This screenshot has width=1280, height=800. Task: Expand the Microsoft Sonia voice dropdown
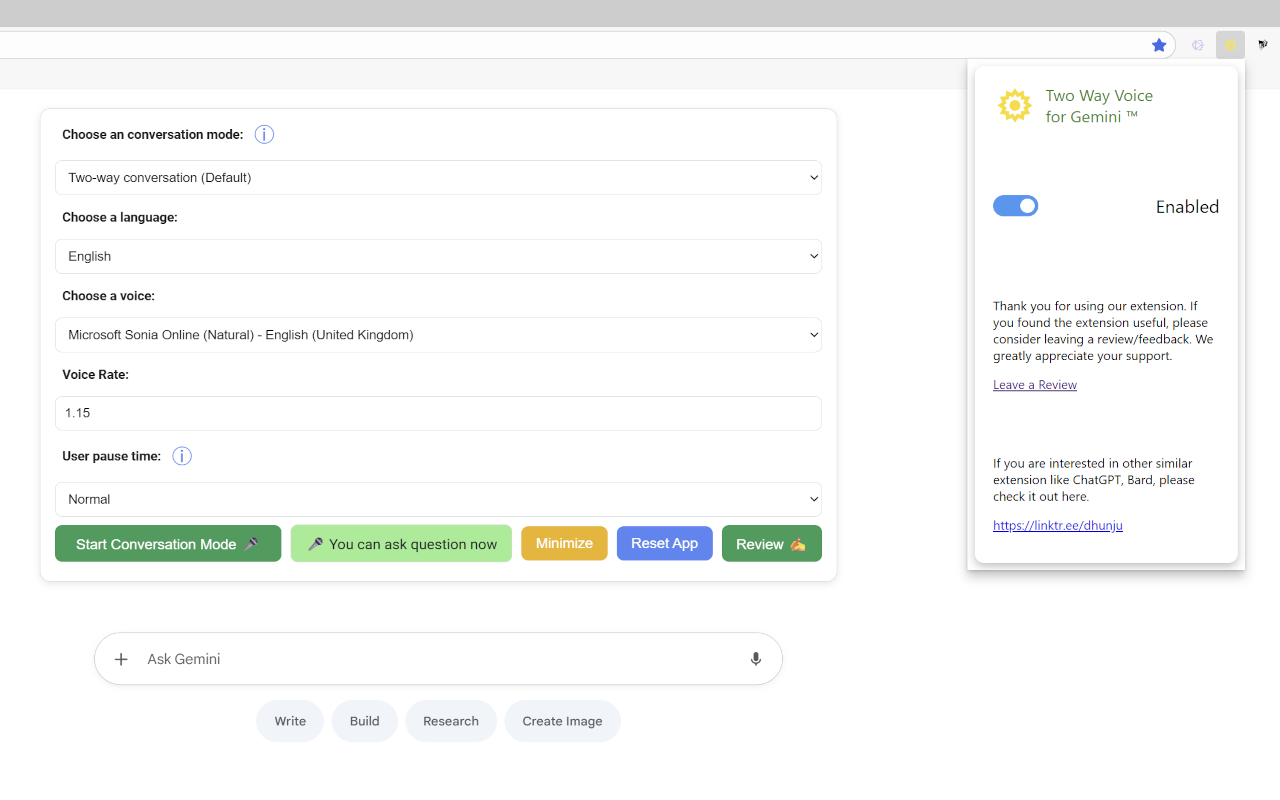click(x=438, y=335)
